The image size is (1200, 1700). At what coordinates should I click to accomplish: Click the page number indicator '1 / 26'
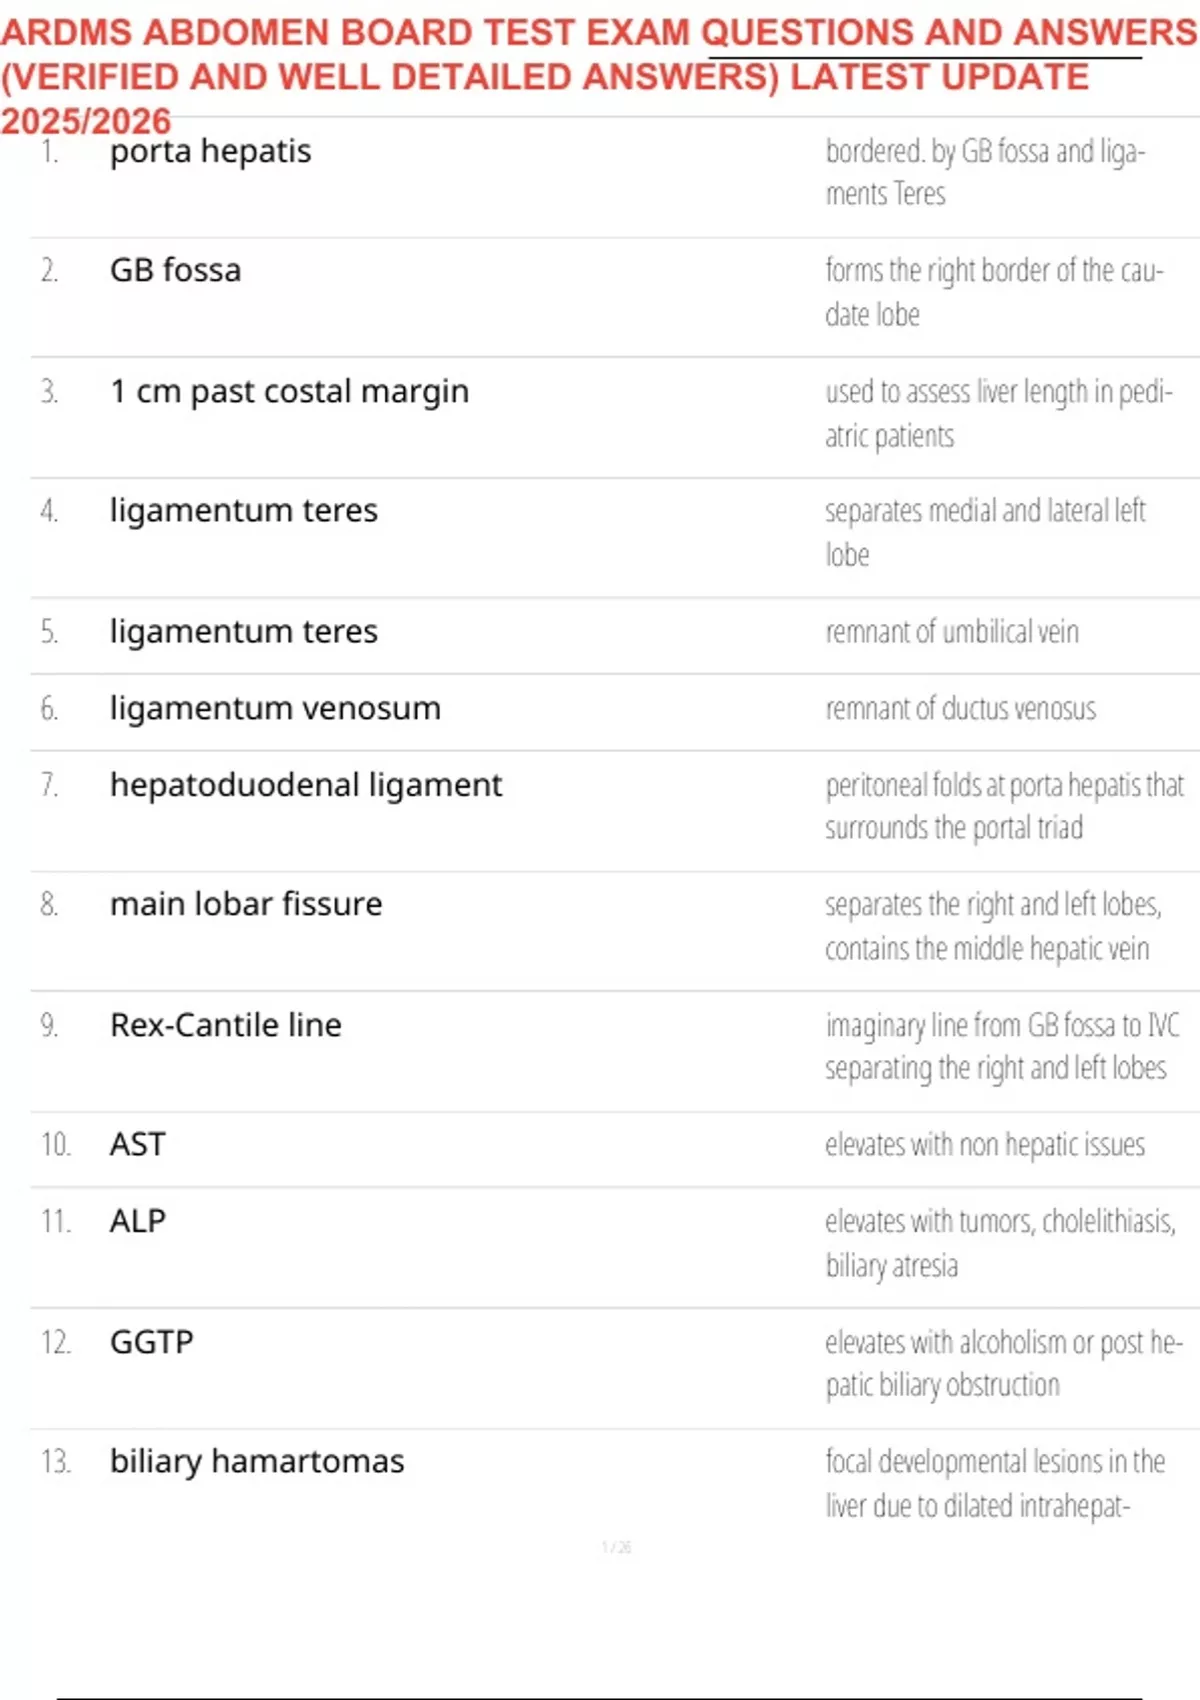pos(616,1547)
